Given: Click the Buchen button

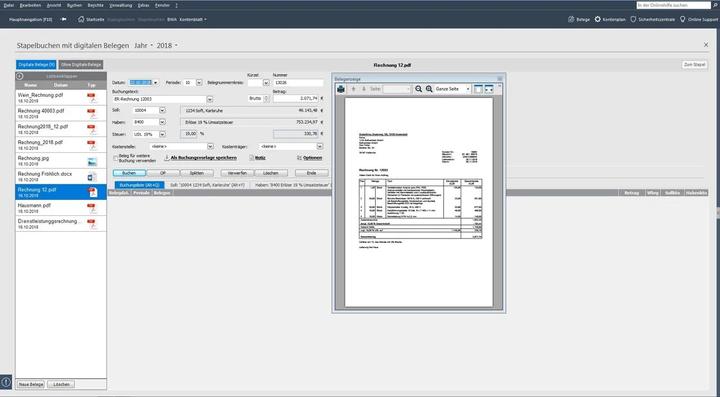Looking at the screenshot, I should (x=129, y=173).
